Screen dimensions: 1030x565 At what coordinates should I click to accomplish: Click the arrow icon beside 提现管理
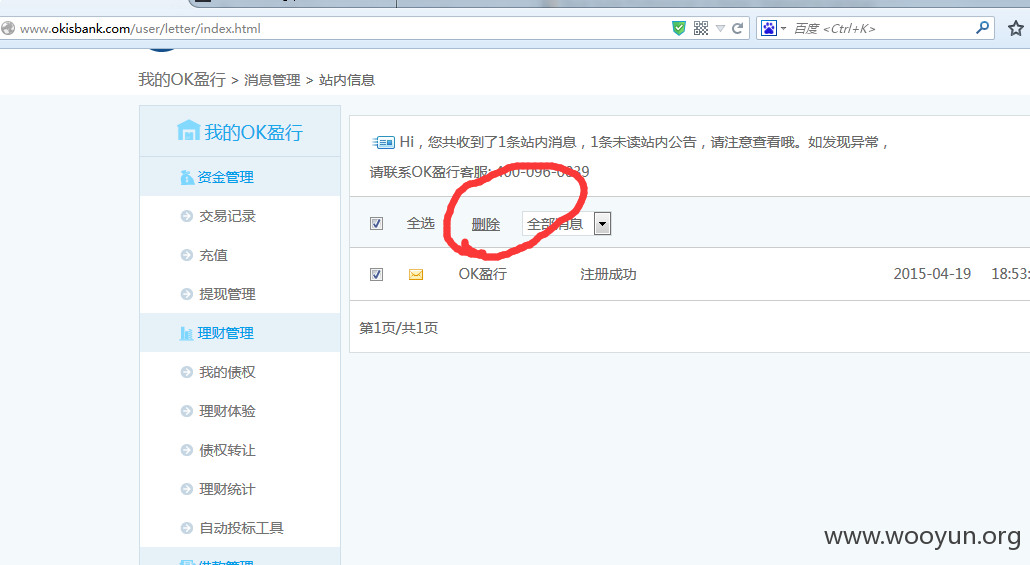click(187, 294)
